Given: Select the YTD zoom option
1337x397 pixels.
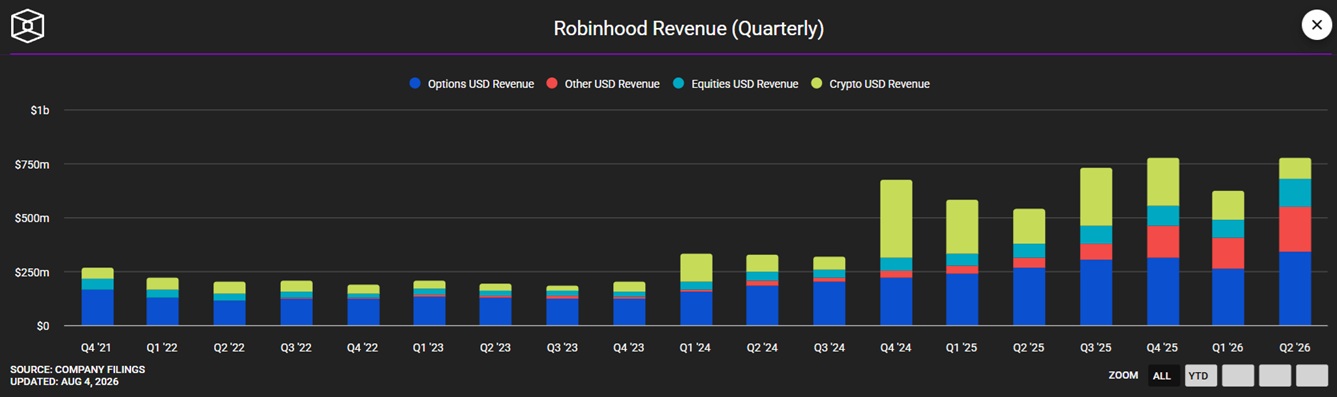Looking at the screenshot, I should (x=1201, y=376).
